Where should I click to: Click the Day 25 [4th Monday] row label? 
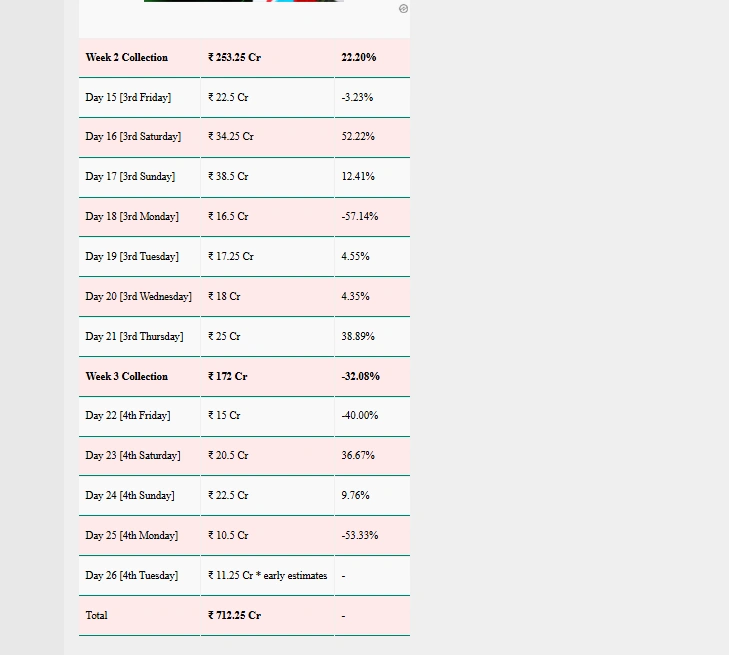[131, 535]
